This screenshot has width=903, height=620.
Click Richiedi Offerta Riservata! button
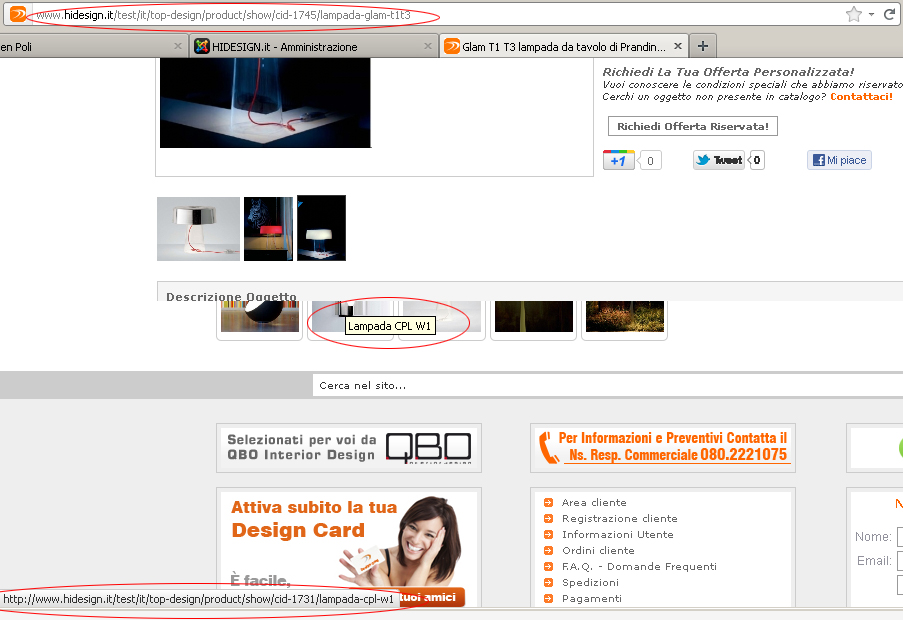693,126
